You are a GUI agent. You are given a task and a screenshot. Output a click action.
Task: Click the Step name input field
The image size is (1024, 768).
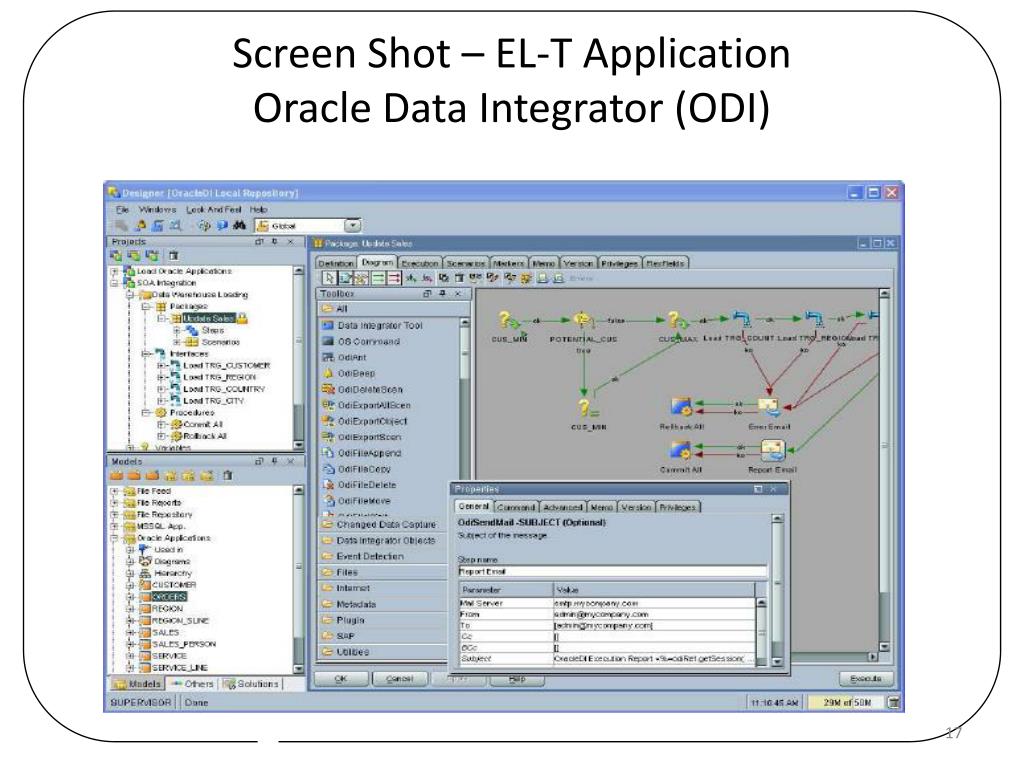point(612,571)
